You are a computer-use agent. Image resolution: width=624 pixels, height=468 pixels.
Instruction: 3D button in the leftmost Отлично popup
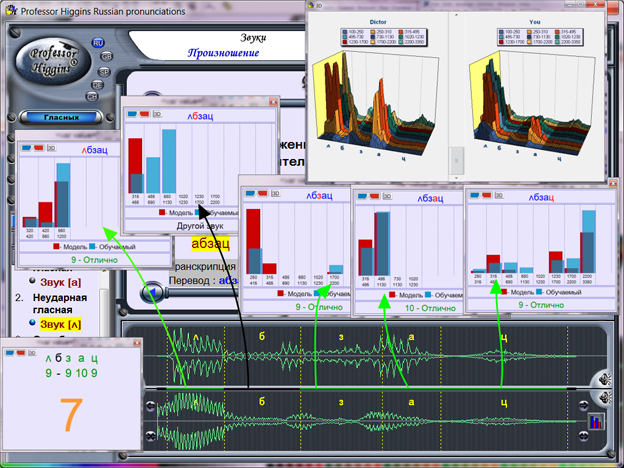pos(51,148)
